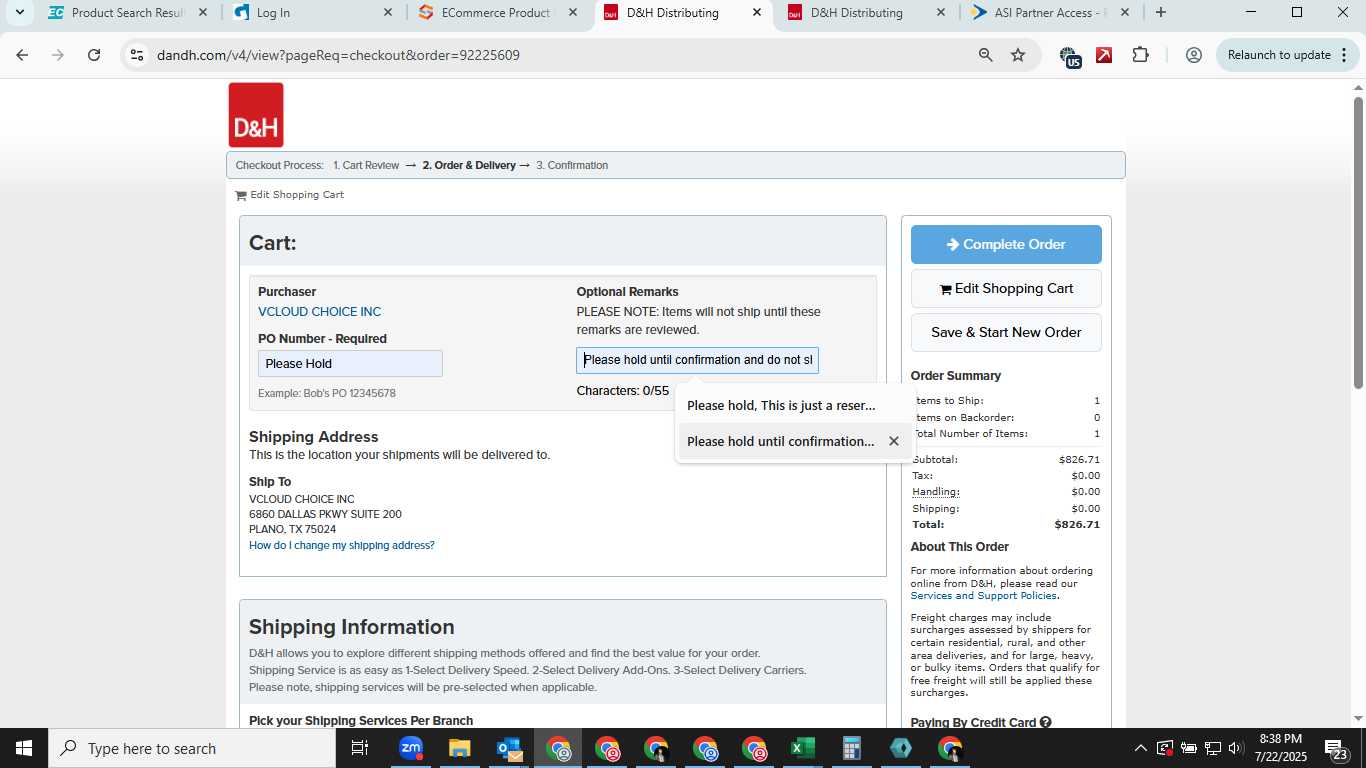Open Chrome's three-dot menu
The image size is (1366, 768).
coord(1346,55)
